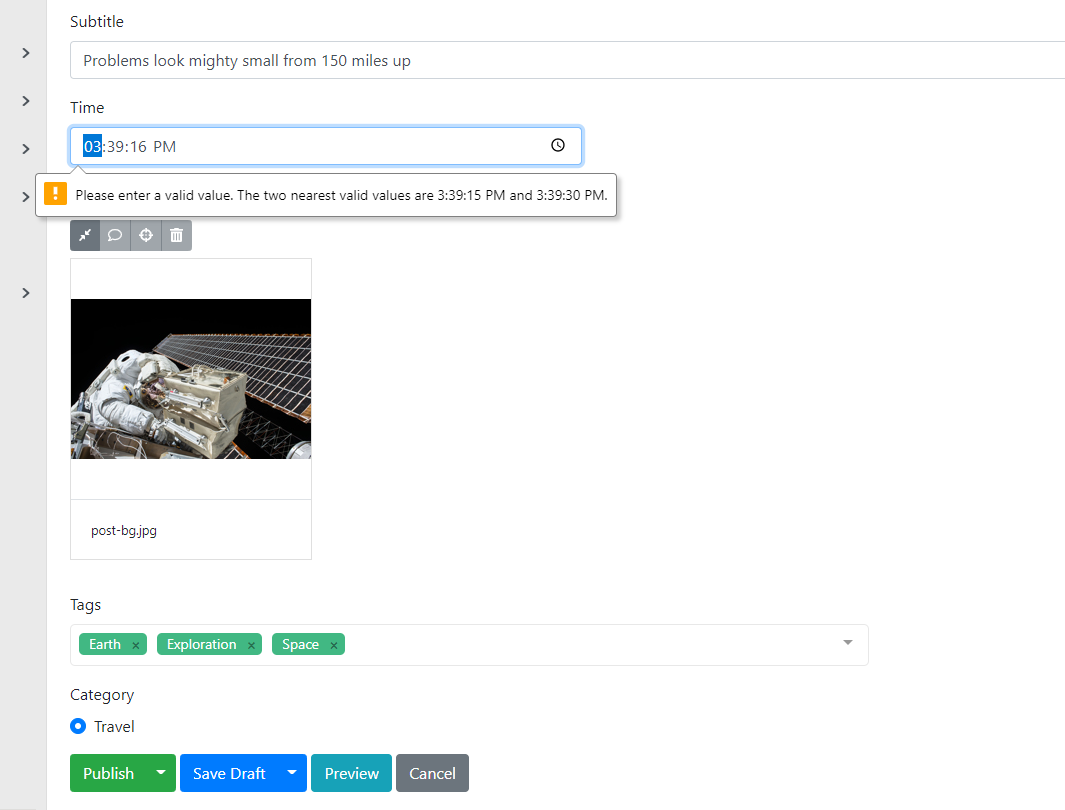Click the Tags field empty input area

click(591, 644)
